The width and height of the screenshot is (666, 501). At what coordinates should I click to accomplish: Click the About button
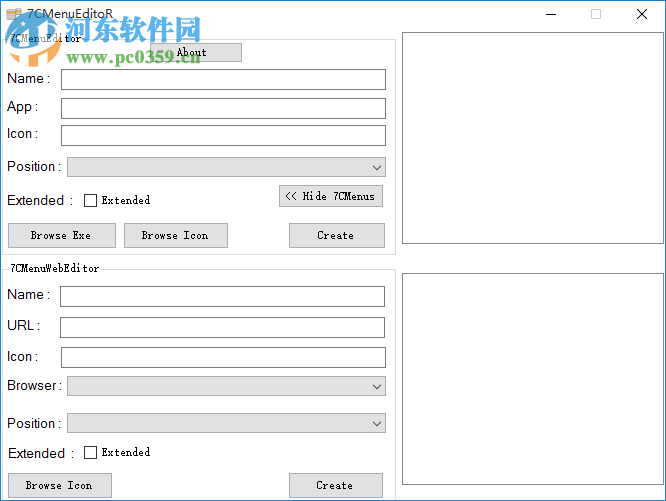click(x=196, y=52)
